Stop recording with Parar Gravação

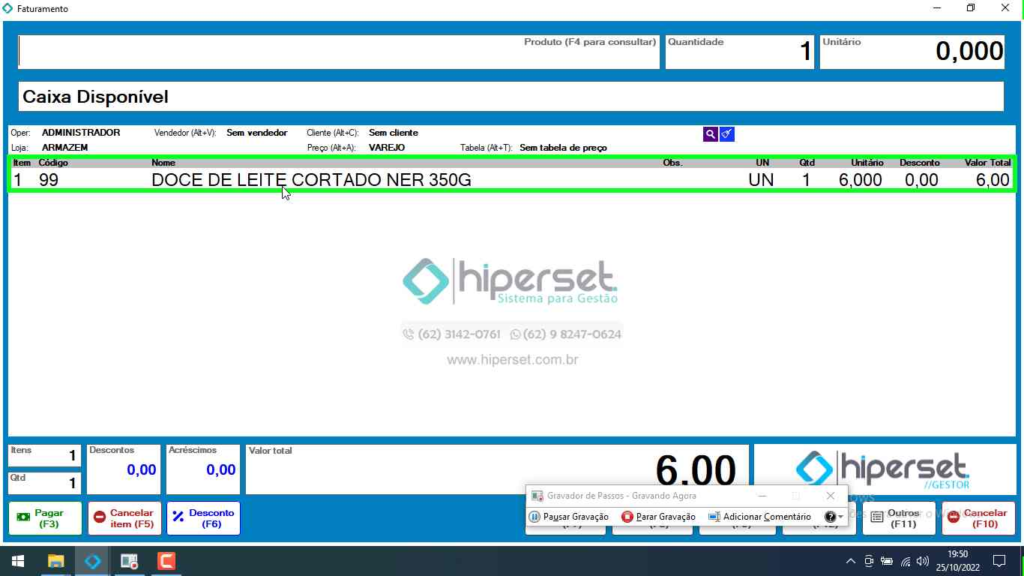(x=658, y=517)
